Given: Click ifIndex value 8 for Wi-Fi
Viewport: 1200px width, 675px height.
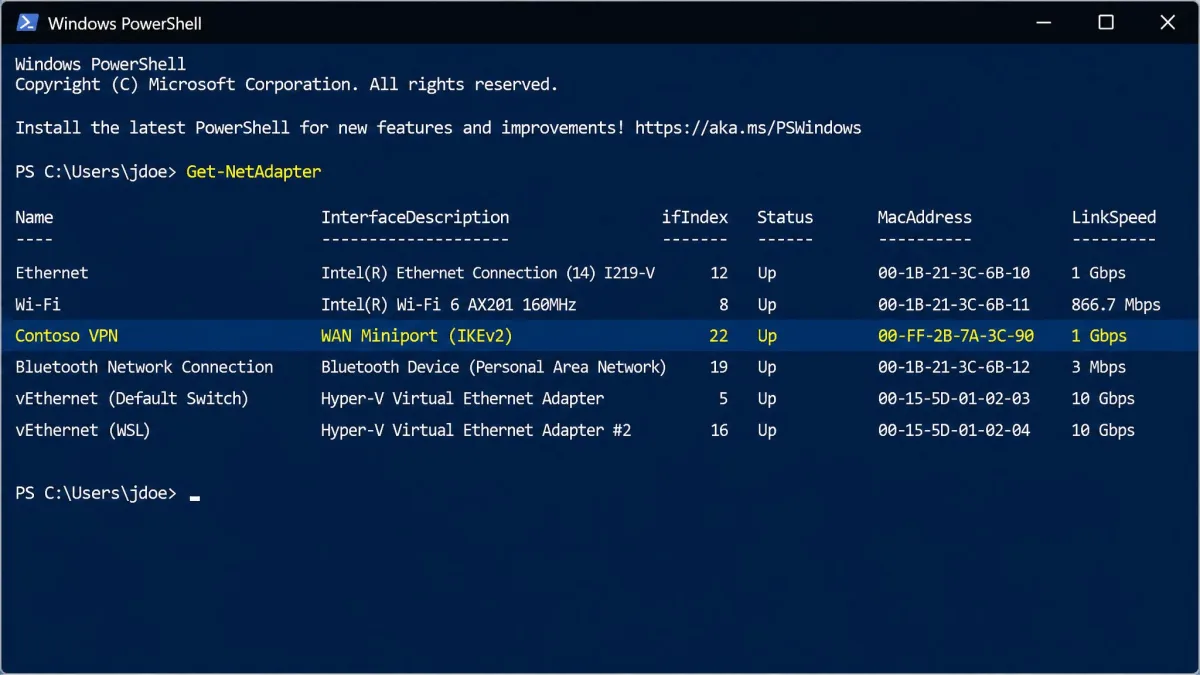Looking at the screenshot, I should point(724,304).
